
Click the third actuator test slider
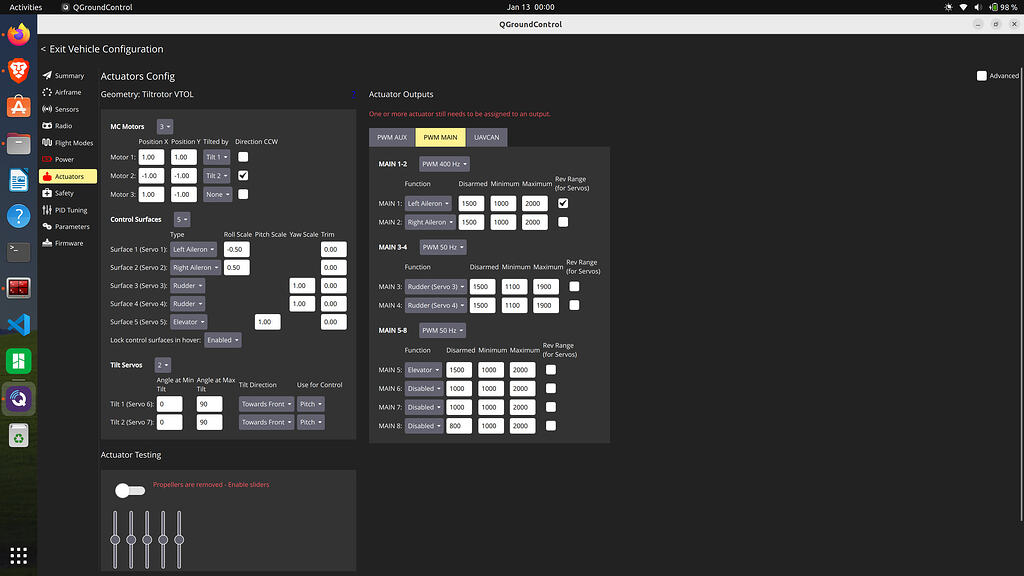(147, 539)
